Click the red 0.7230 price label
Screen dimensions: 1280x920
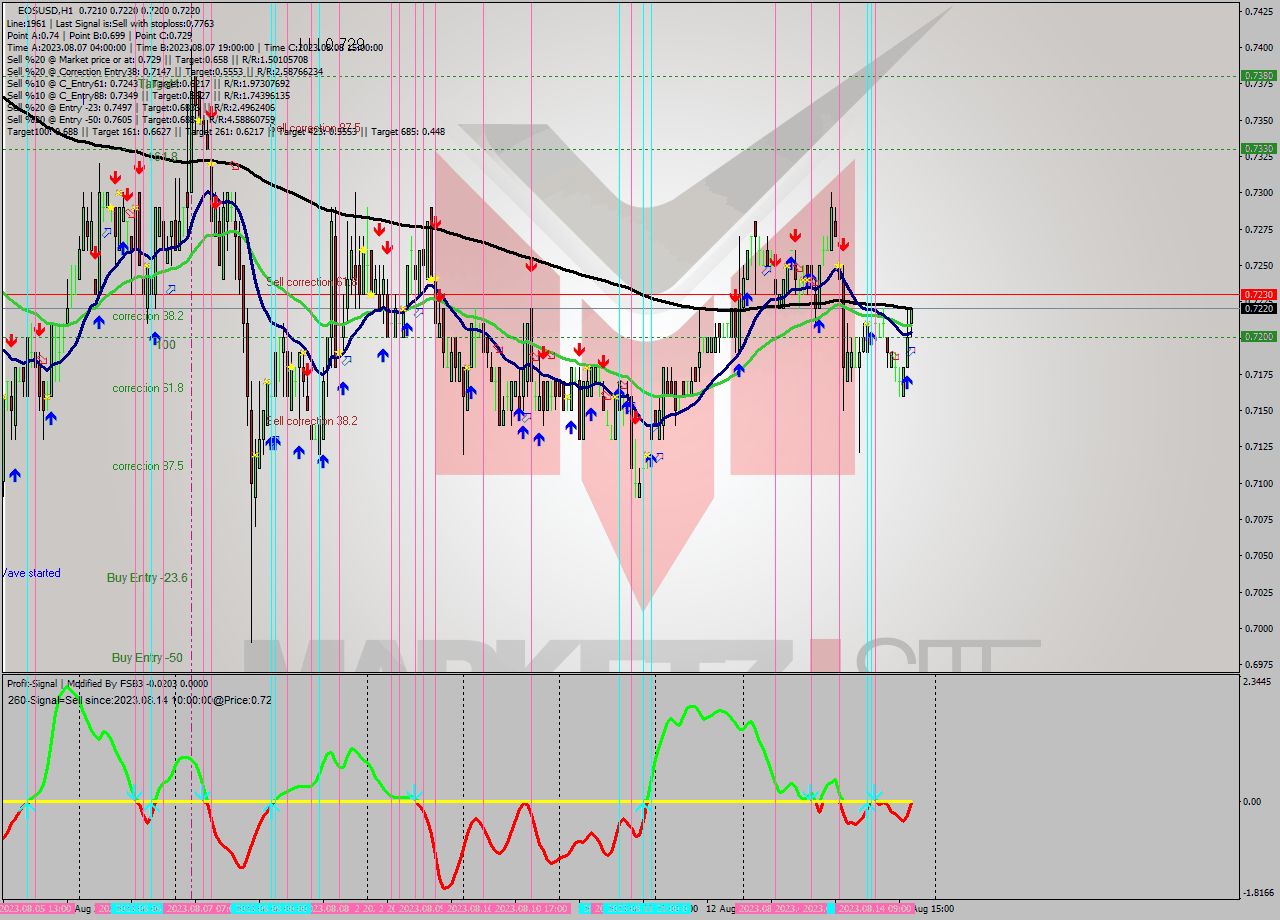click(x=1258, y=294)
